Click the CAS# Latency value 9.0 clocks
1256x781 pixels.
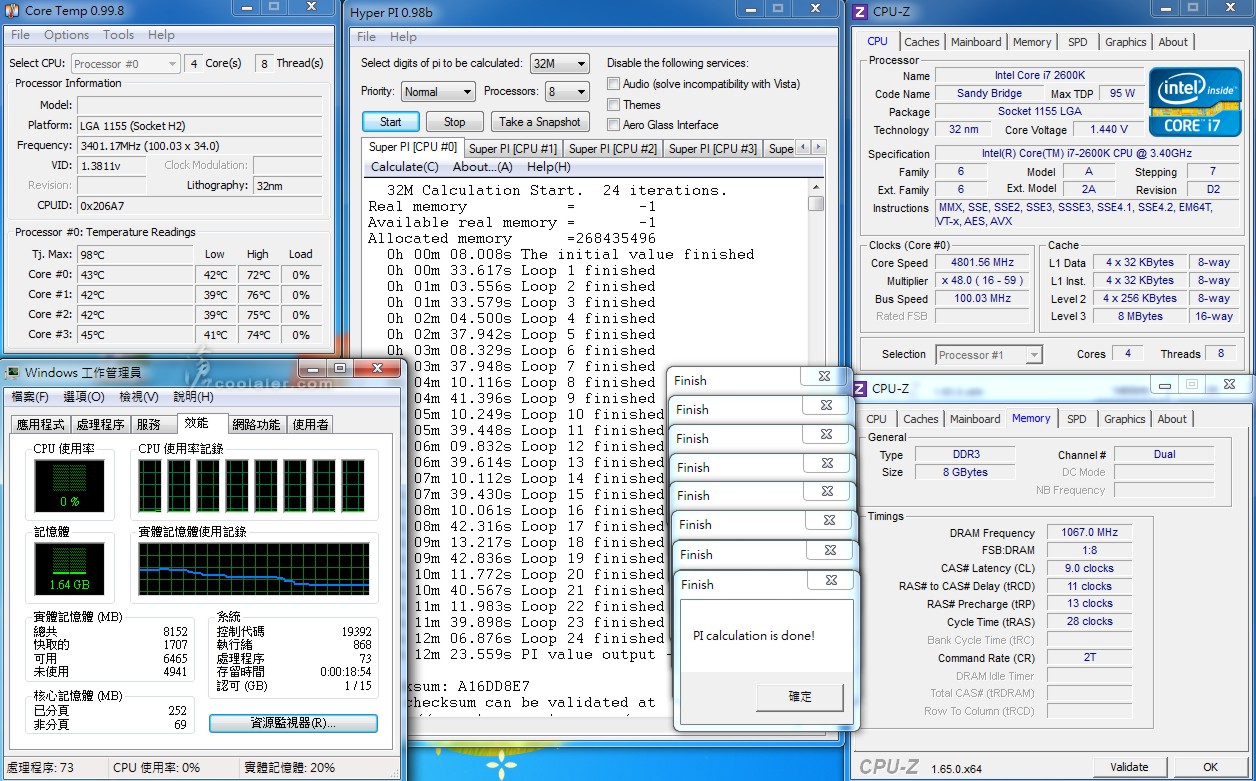coord(1089,569)
